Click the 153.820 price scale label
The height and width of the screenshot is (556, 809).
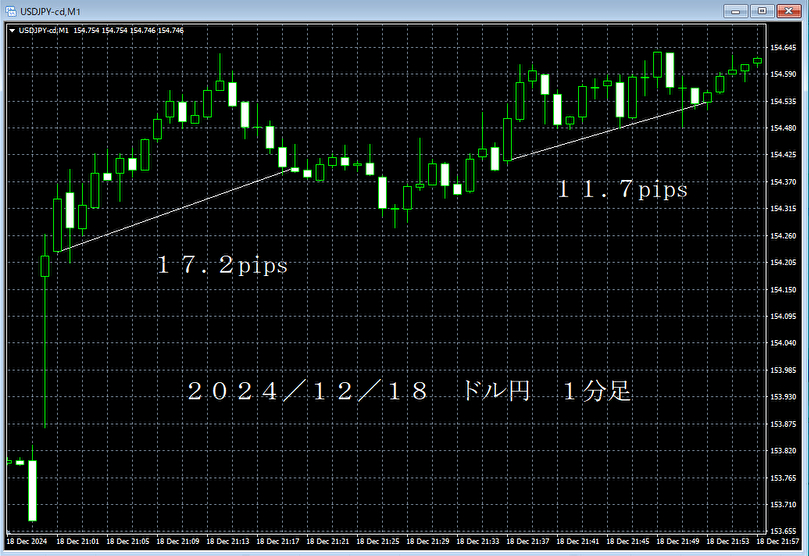783,451
